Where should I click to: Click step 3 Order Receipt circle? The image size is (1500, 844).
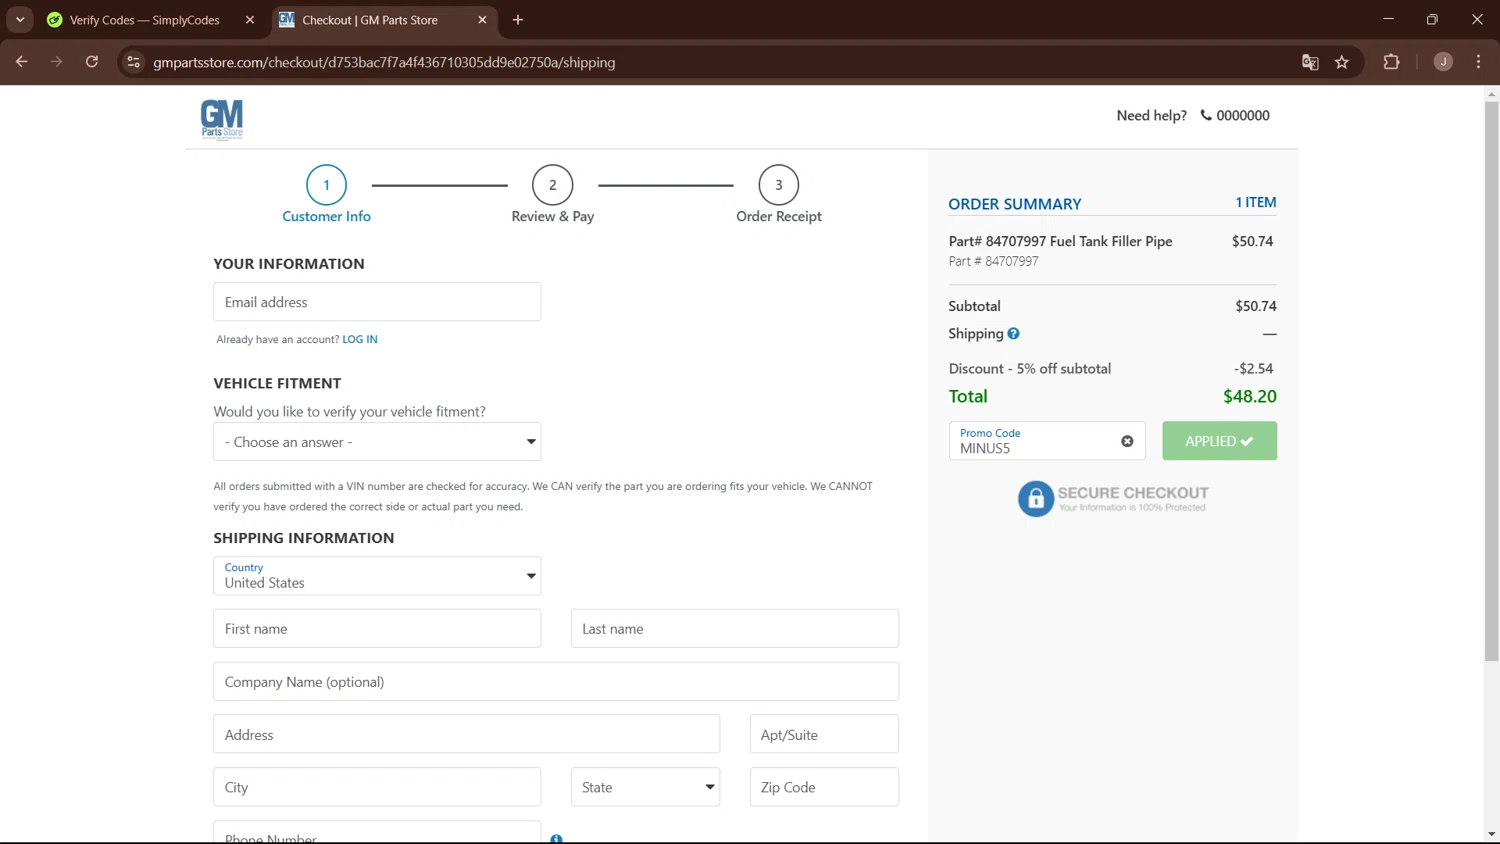(x=778, y=185)
